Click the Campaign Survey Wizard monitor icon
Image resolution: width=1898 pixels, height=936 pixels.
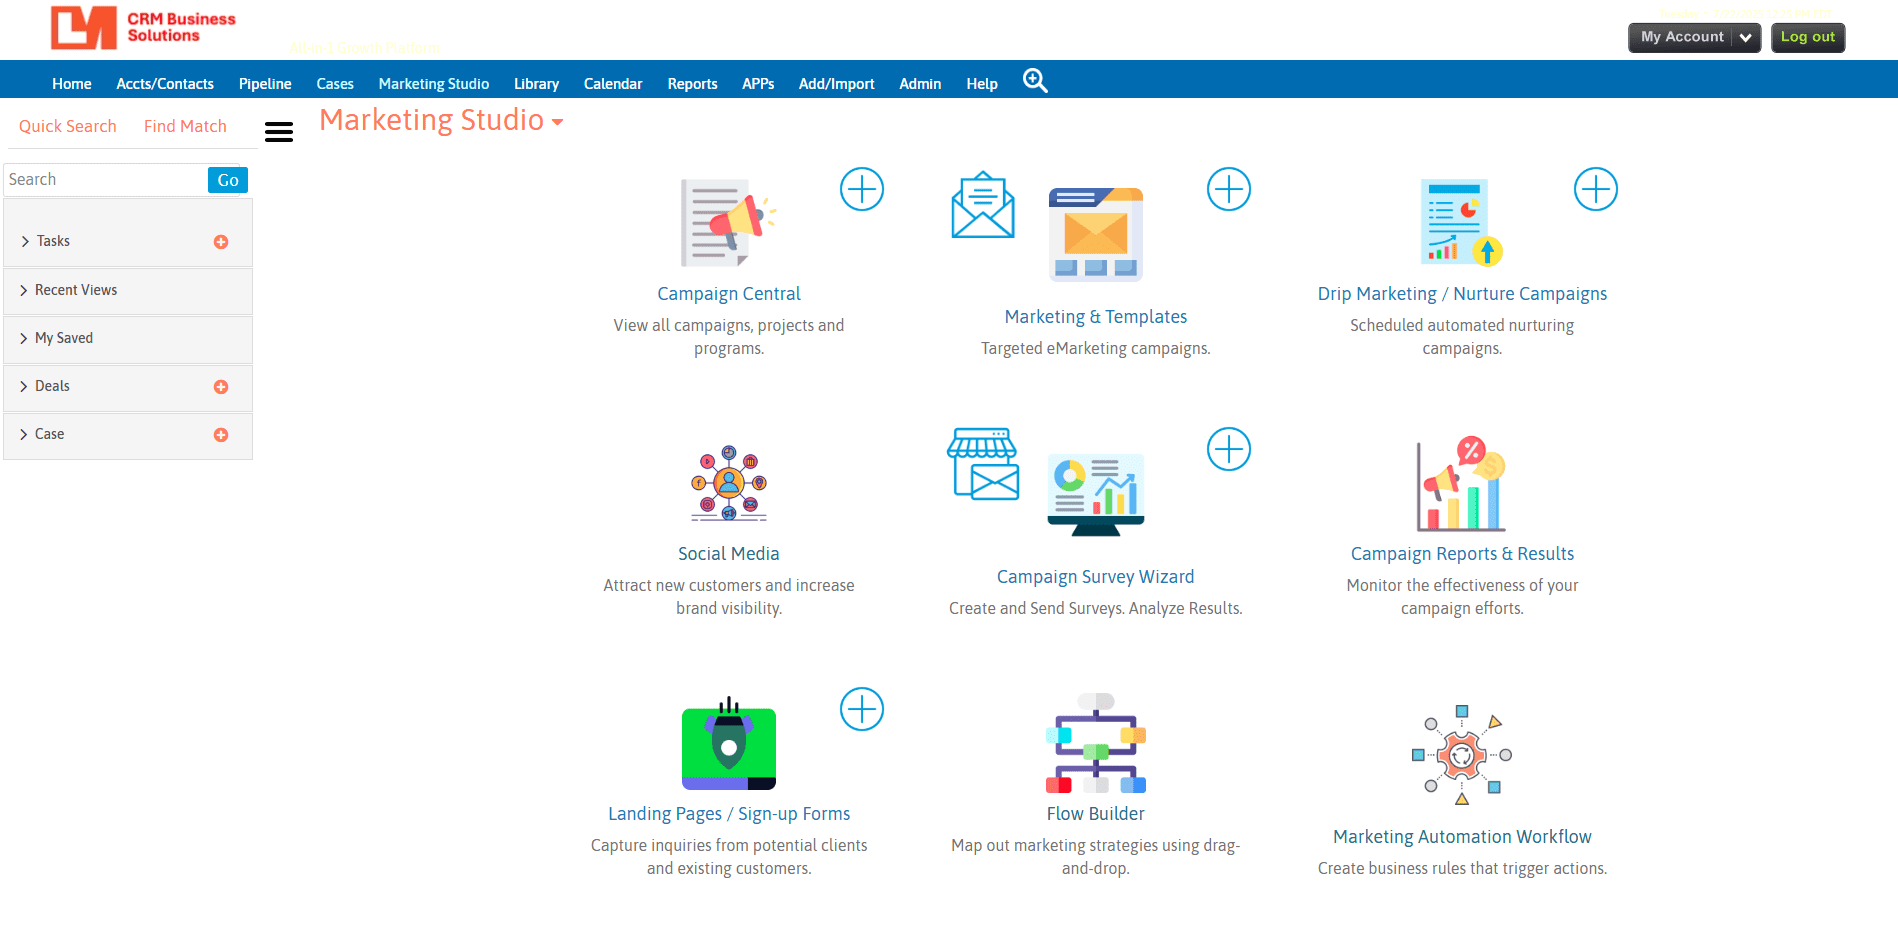click(1096, 490)
